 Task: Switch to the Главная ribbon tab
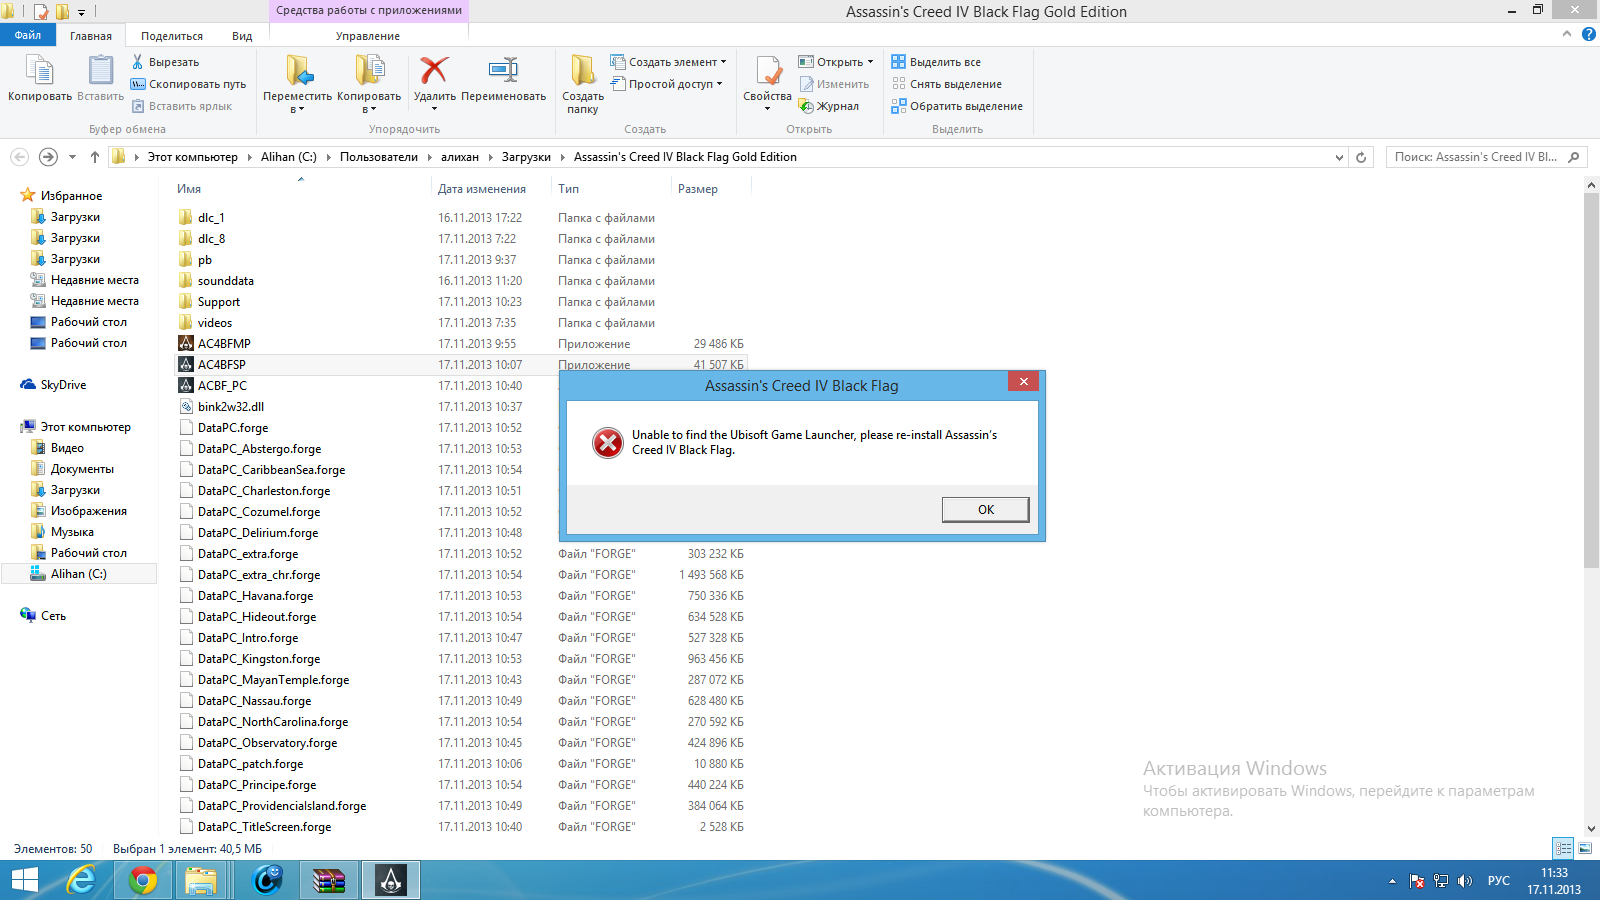coord(91,36)
